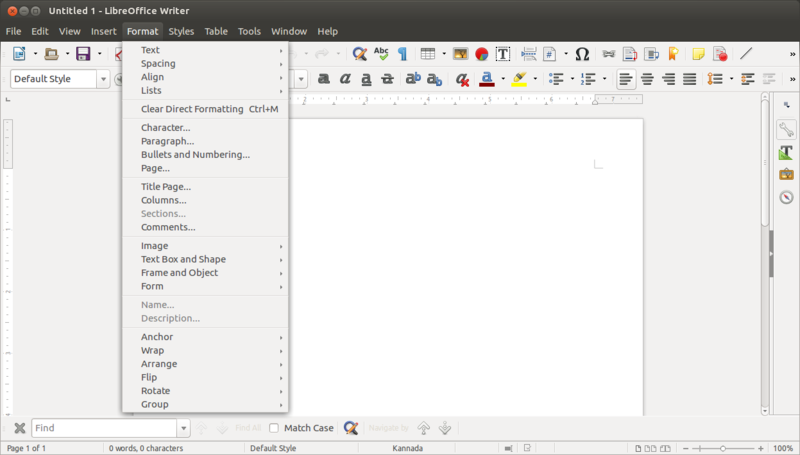Toggle Italic formatting
Screen dimensions: 800x455
point(345,79)
